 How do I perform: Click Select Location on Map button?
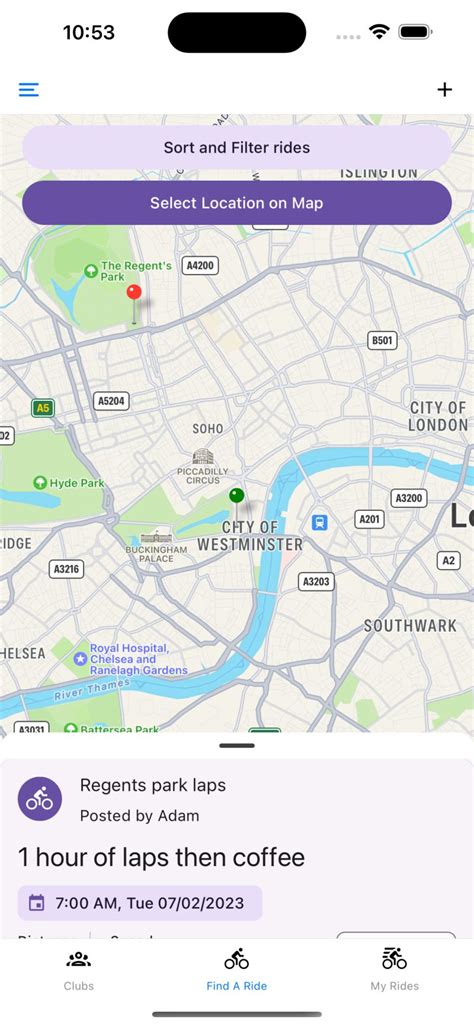tap(237, 203)
